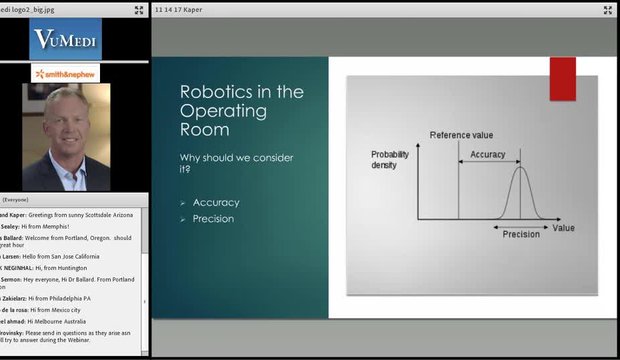Click the scroll-down arrow under the chat
The width and height of the screenshot is (620, 360).
(145, 353)
